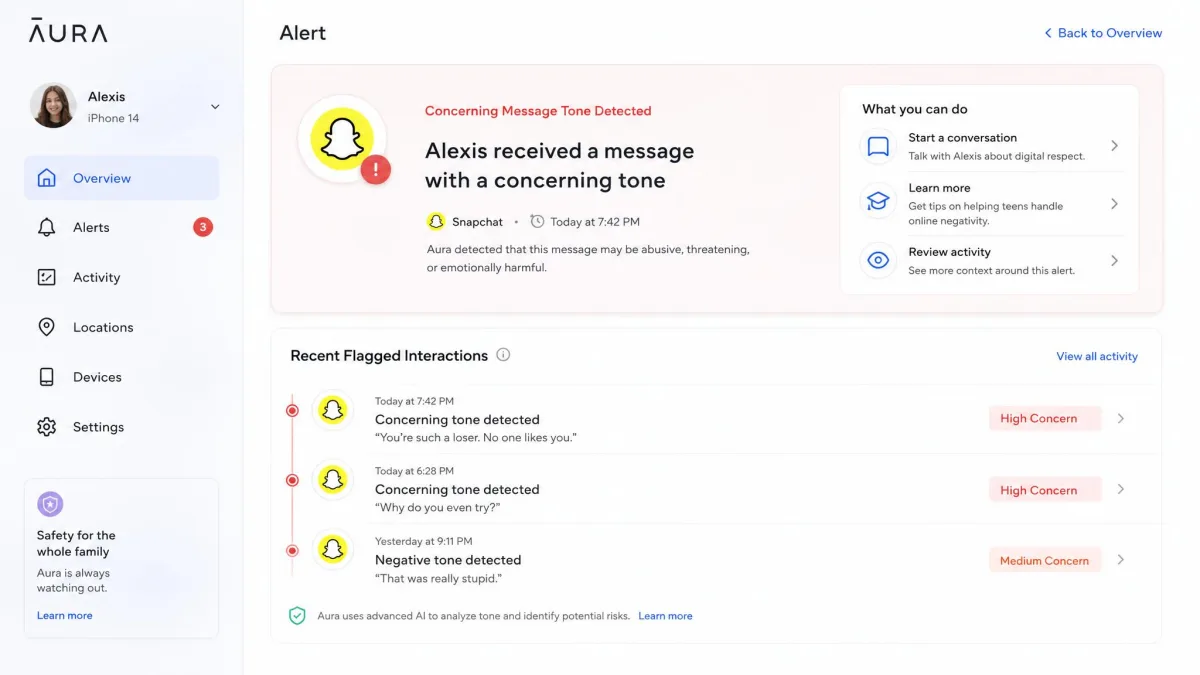Click info icon next to Recent Flagged Interactions
The height and width of the screenshot is (675, 1200).
(503, 355)
